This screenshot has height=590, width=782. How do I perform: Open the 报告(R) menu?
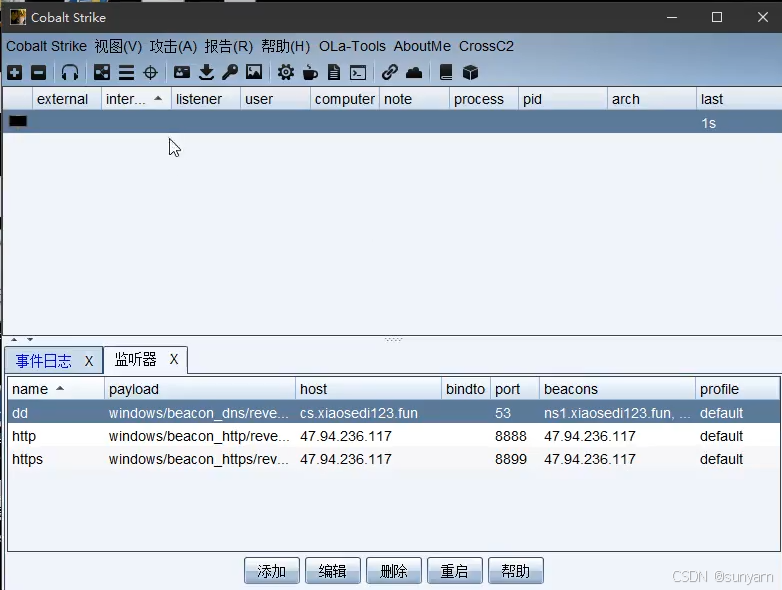tap(228, 46)
